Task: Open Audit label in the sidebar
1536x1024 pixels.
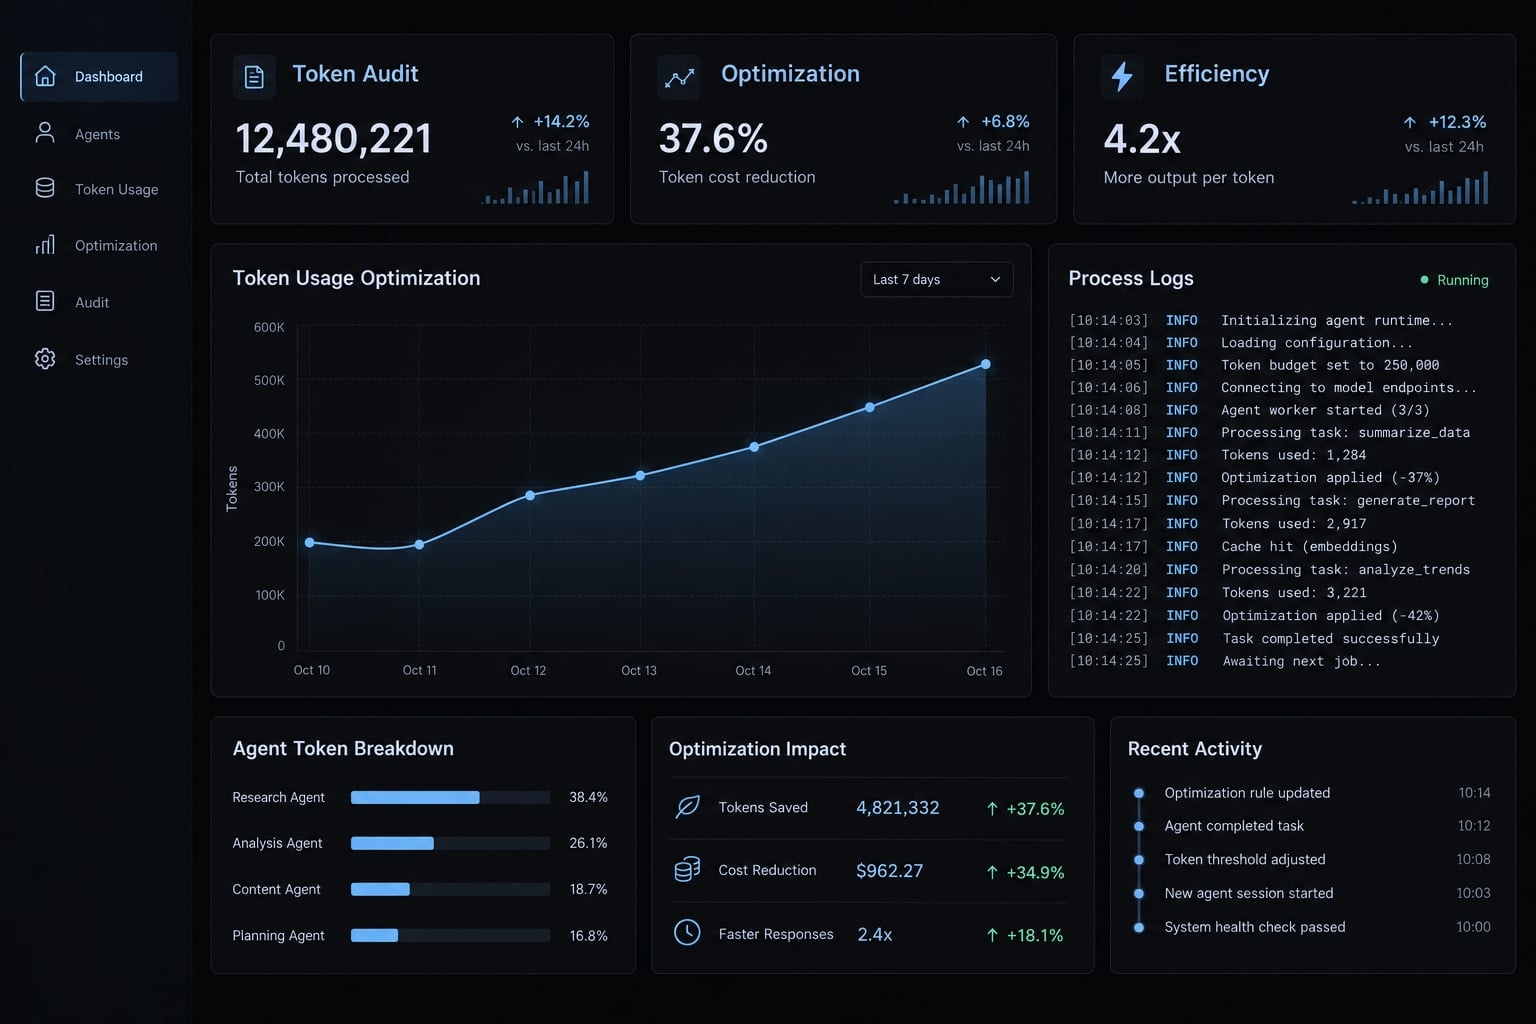Action: click(92, 303)
